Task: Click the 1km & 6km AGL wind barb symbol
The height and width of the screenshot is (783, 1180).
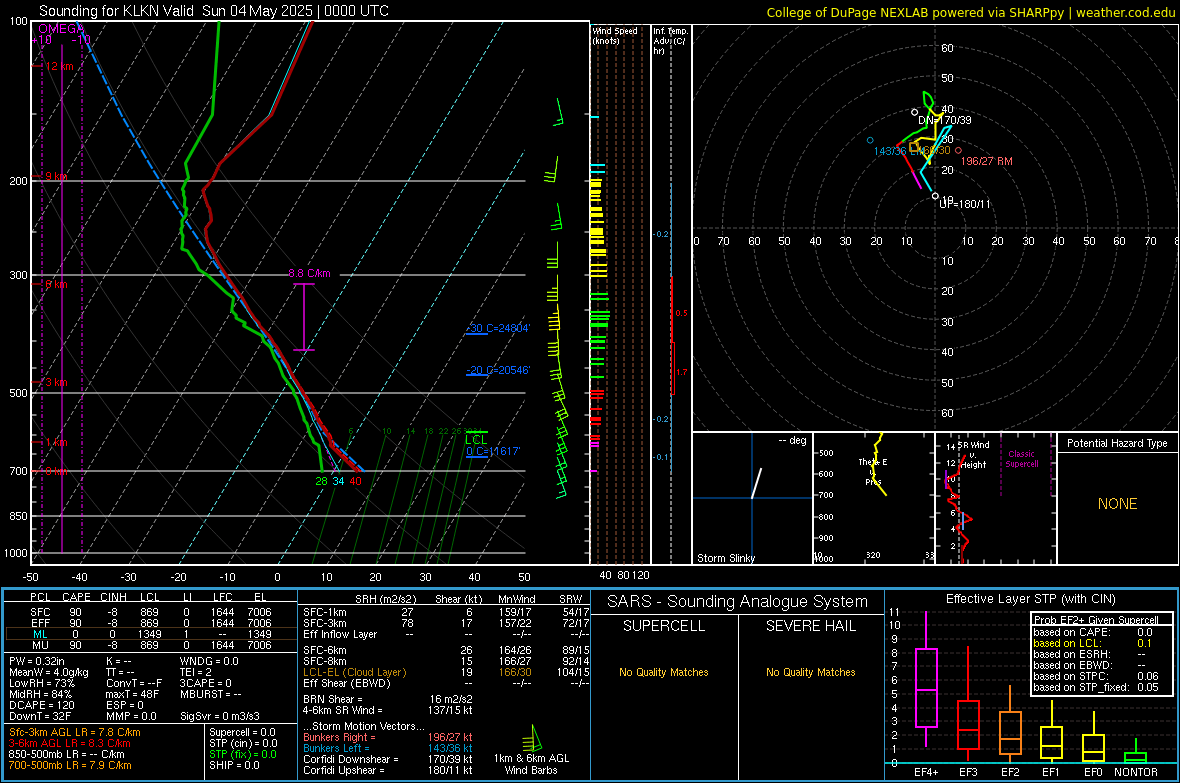Action: (532, 738)
